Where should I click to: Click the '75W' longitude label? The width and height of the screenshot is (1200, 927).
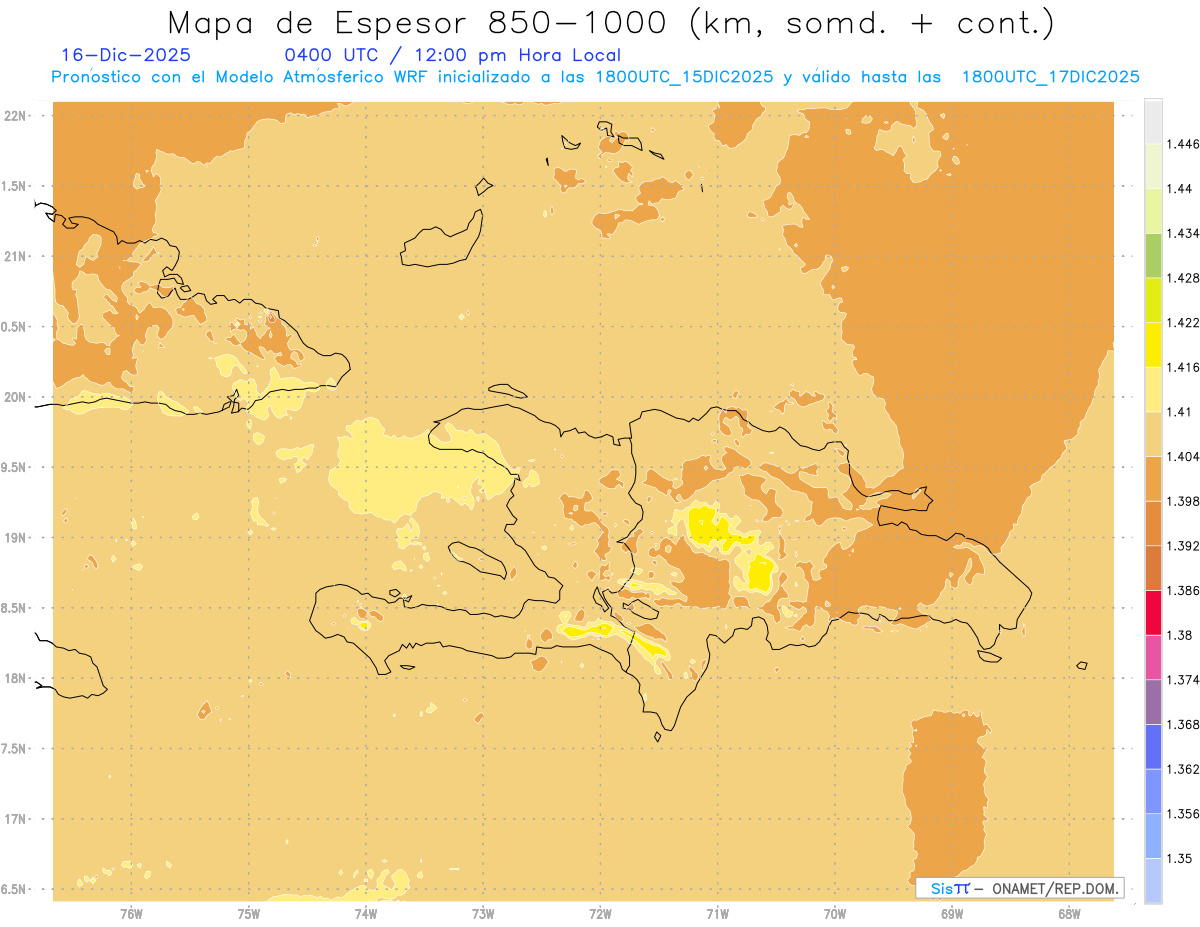249,913
